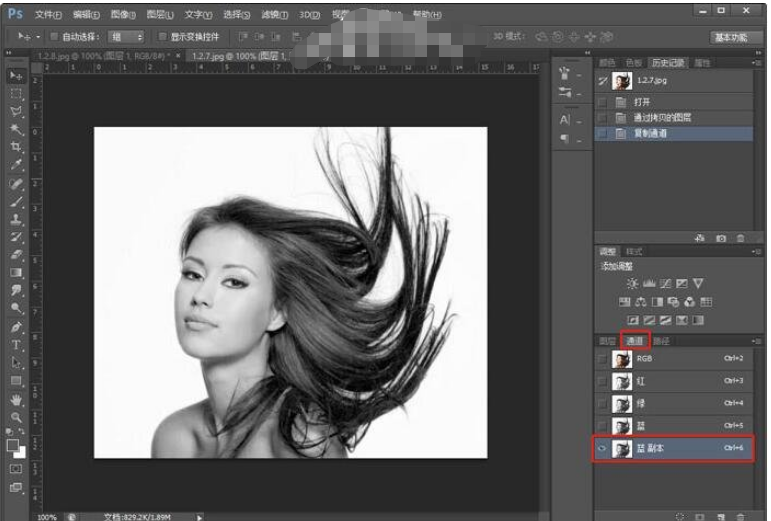Delete the current channel with the trash icon
This screenshot has width=771, height=521.
point(740,516)
